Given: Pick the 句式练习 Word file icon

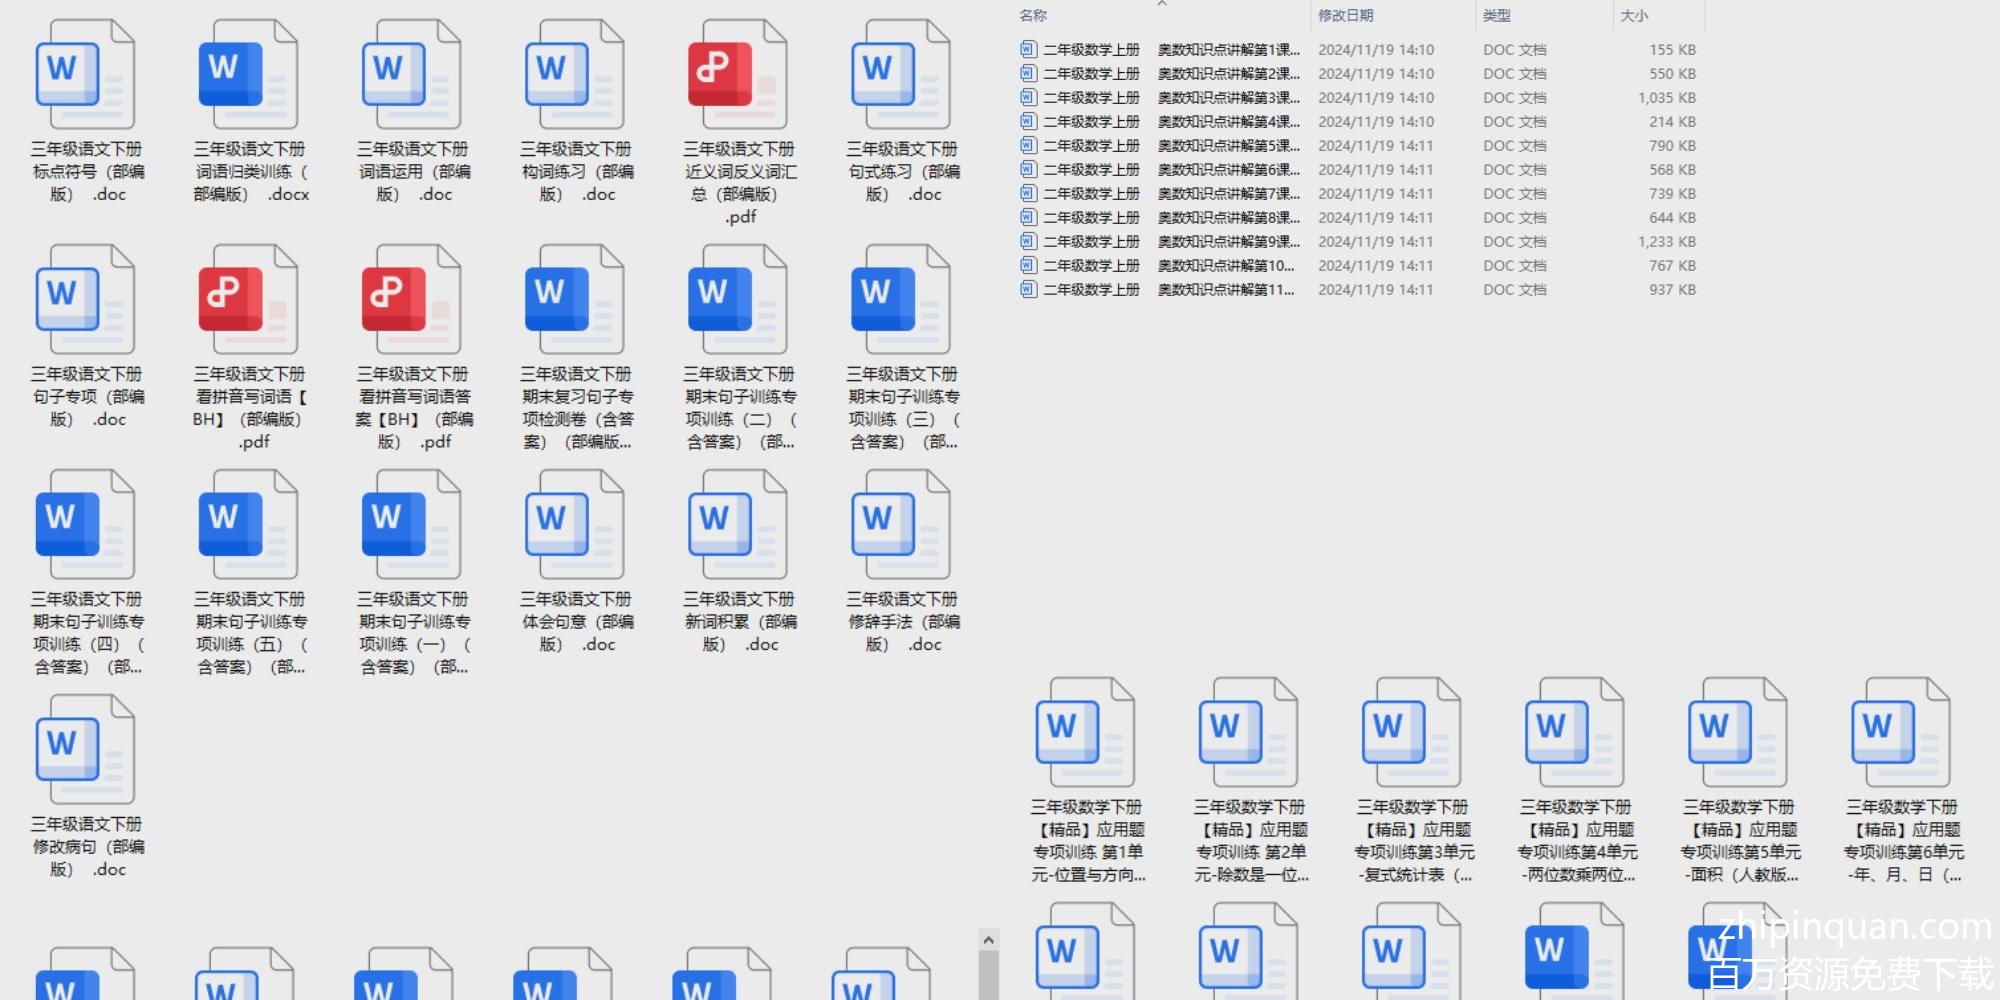Looking at the screenshot, I should pos(900,75).
